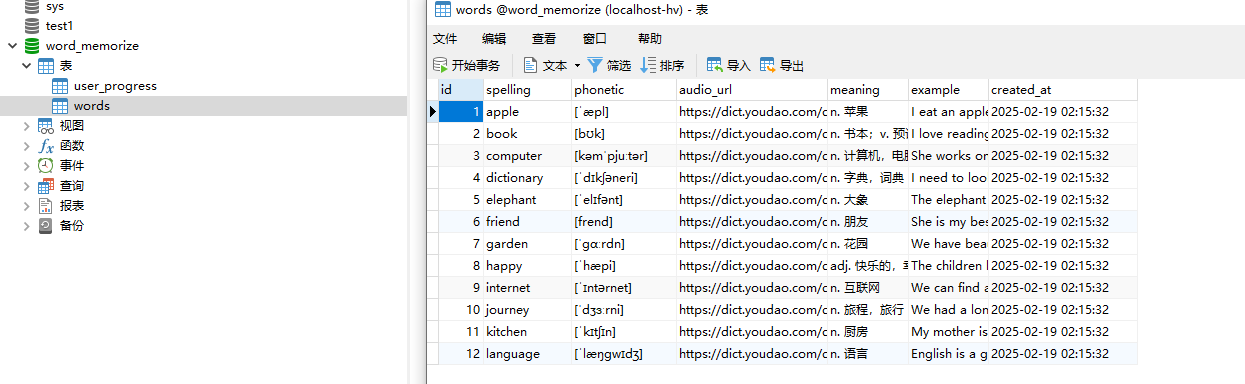Click the spelling cell 'language'

click(527, 354)
